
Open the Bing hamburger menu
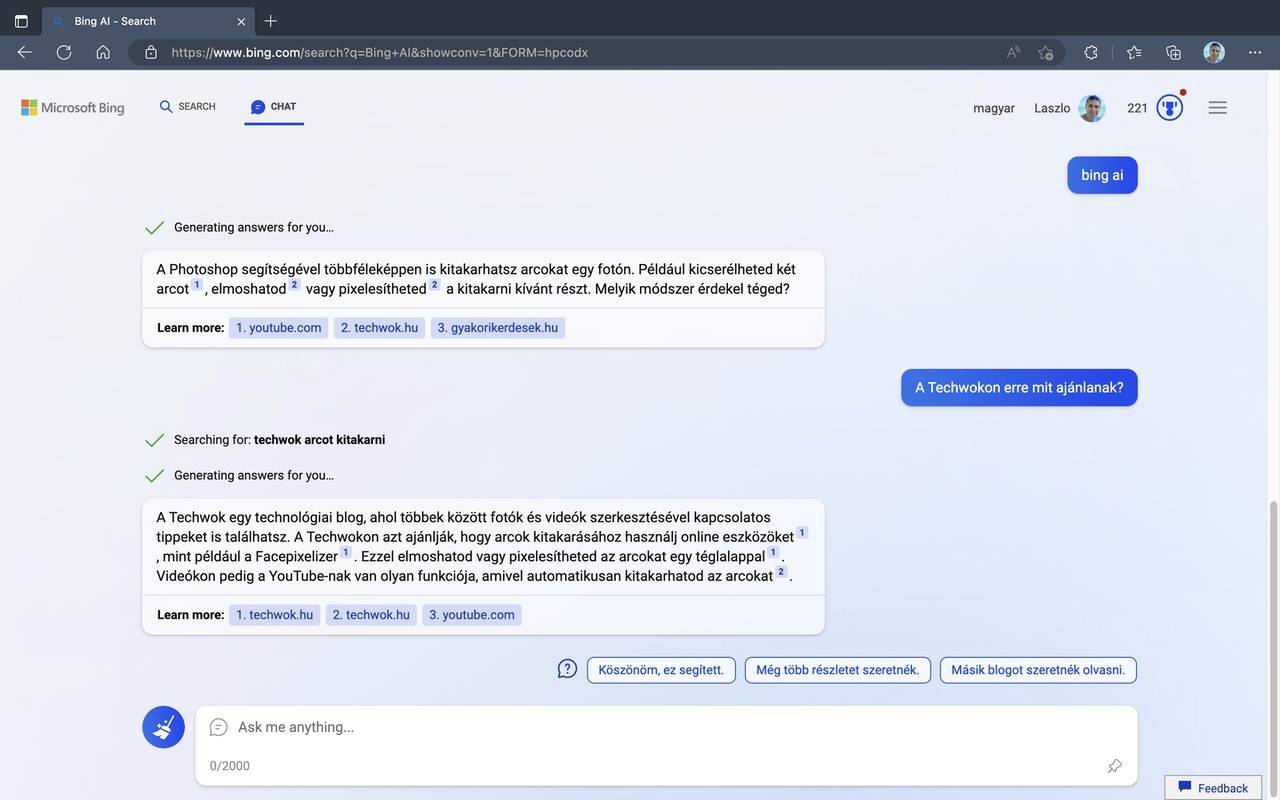pos(1217,108)
